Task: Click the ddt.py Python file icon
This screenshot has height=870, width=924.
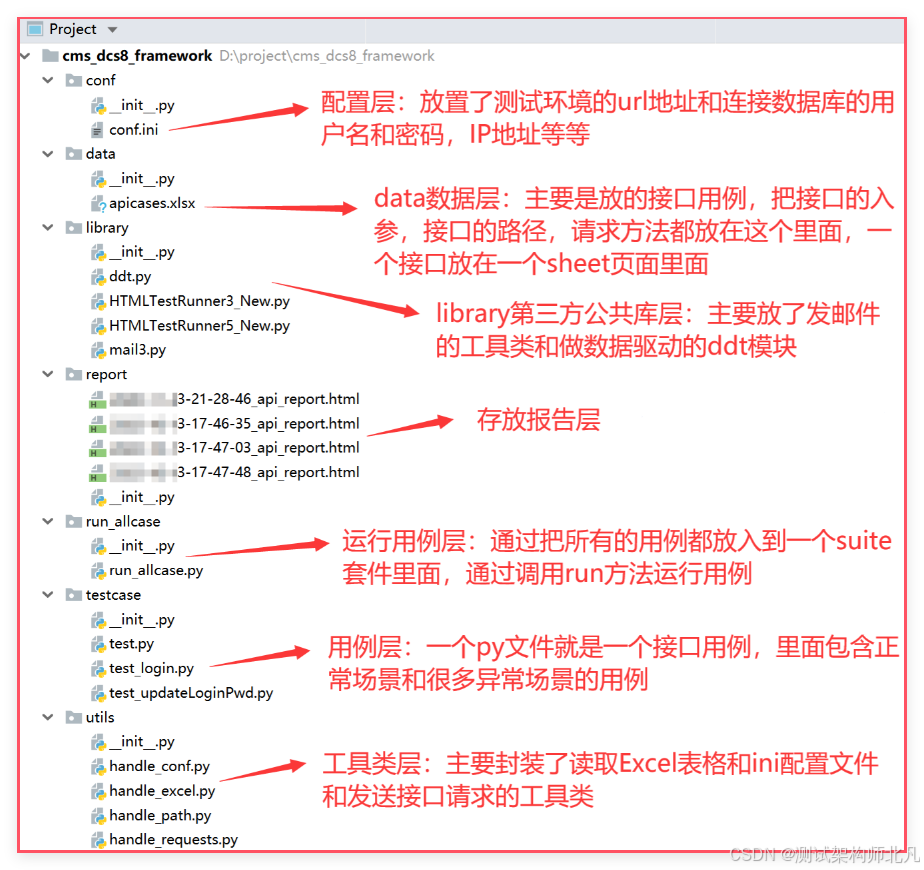Action: click(x=98, y=276)
